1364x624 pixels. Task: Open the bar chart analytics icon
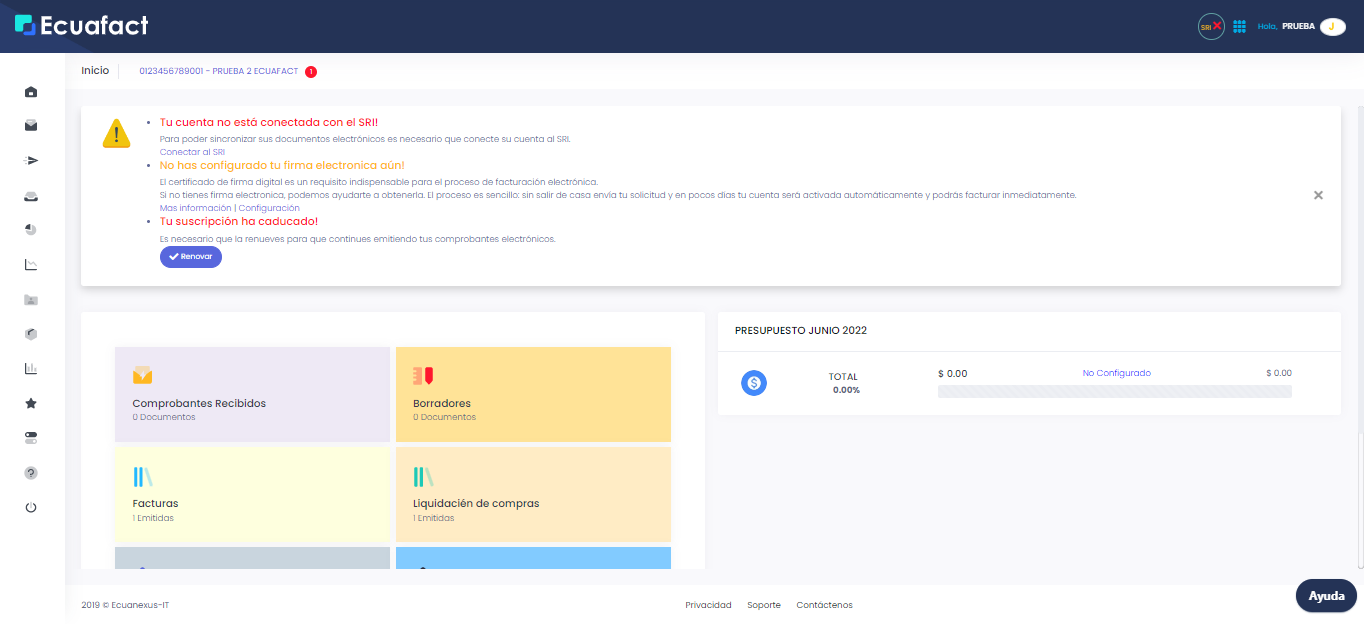[x=30, y=368]
